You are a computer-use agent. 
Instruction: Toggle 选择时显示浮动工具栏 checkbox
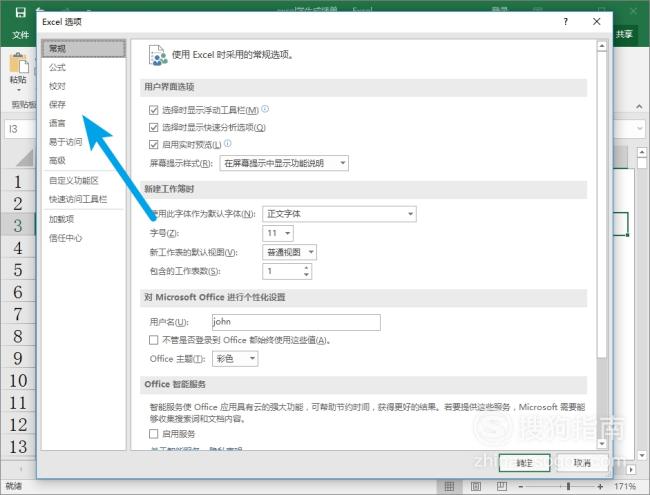pos(153,110)
